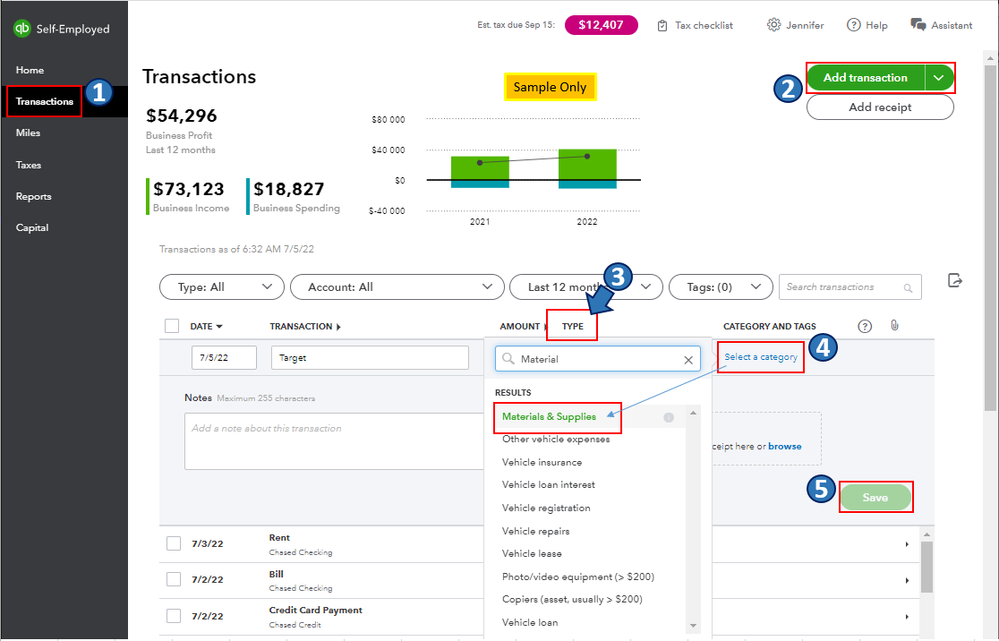Click the attachment paperclip column icon
Screen dimensions: 999x641
(x=895, y=326)
